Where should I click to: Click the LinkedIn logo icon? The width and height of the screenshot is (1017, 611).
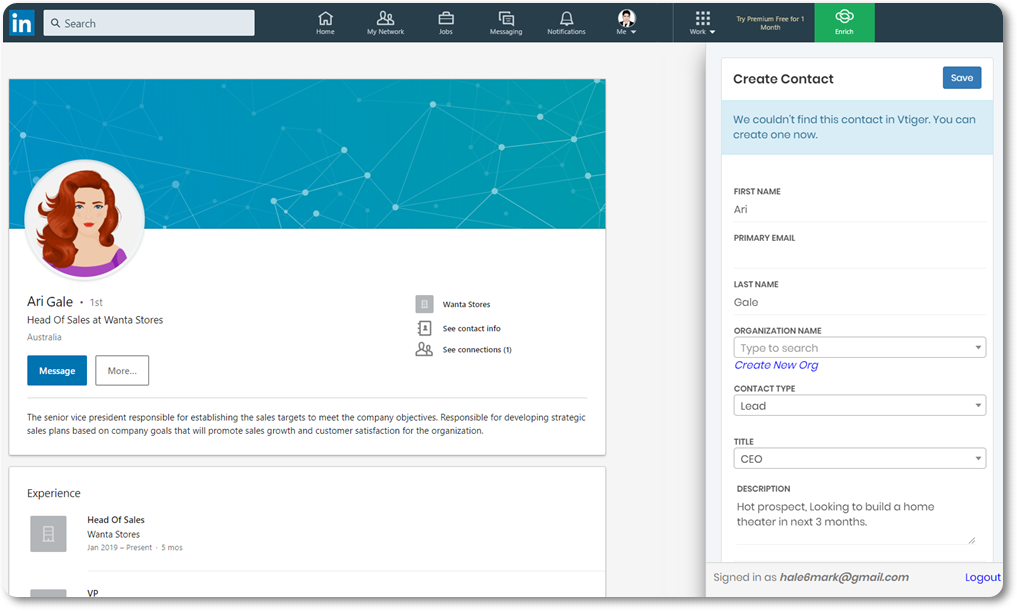point(22,23)
